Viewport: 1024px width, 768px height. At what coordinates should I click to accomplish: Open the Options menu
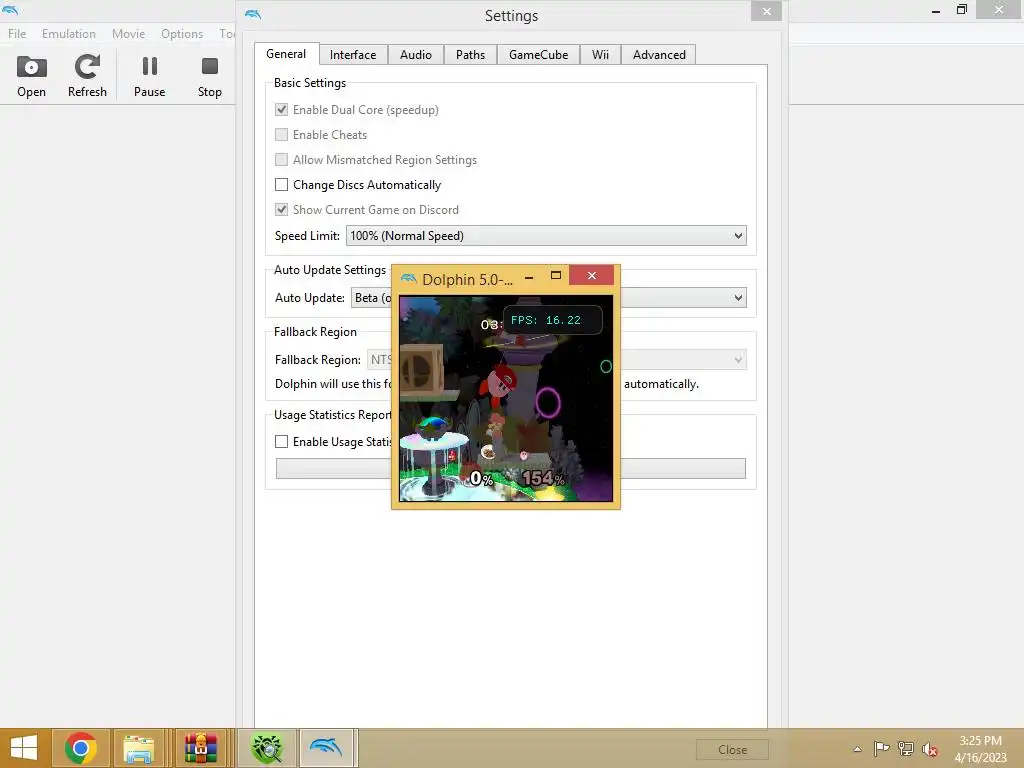182,34
